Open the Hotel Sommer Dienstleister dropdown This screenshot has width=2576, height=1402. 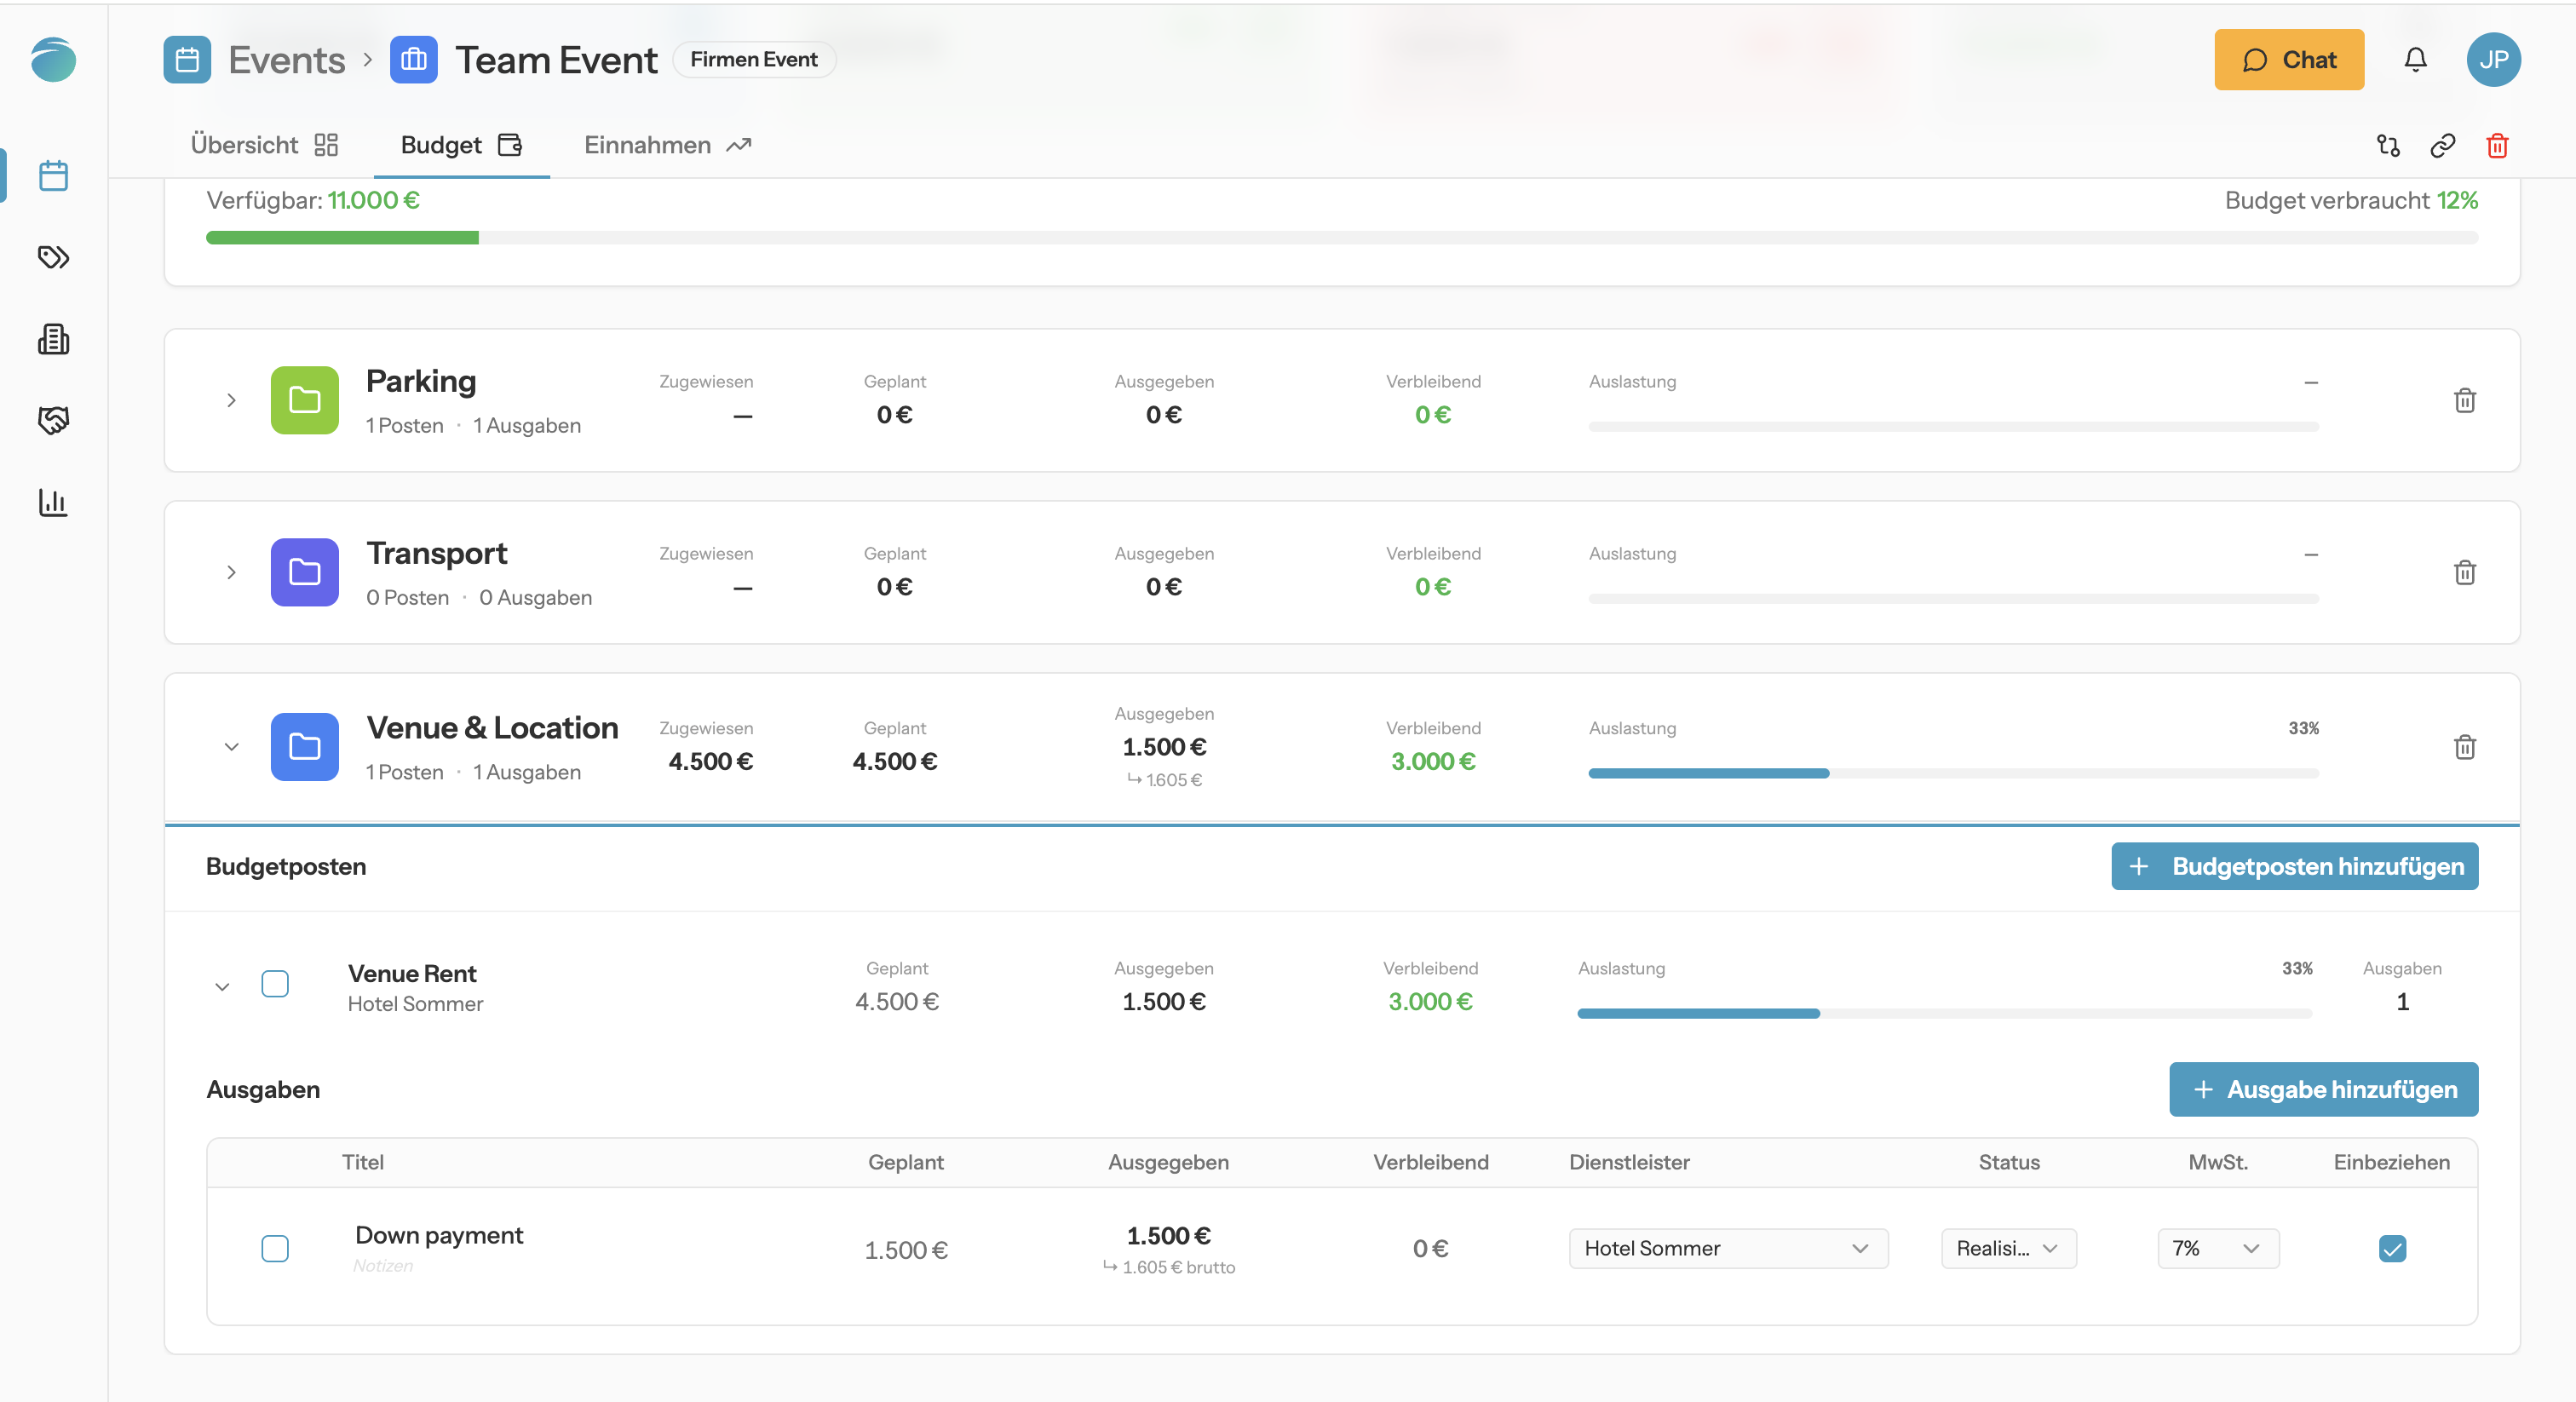[x=1728, y=1249]
